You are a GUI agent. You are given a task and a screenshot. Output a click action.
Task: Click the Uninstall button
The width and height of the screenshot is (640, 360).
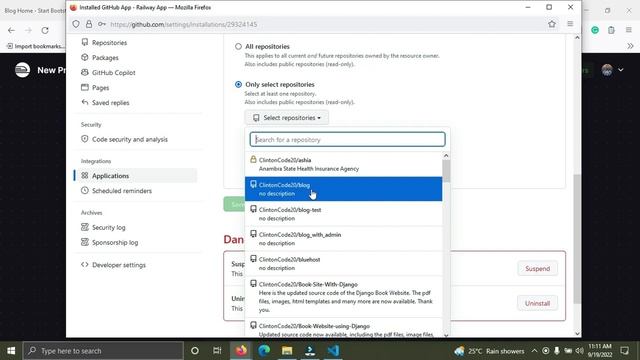coord(537,303)
